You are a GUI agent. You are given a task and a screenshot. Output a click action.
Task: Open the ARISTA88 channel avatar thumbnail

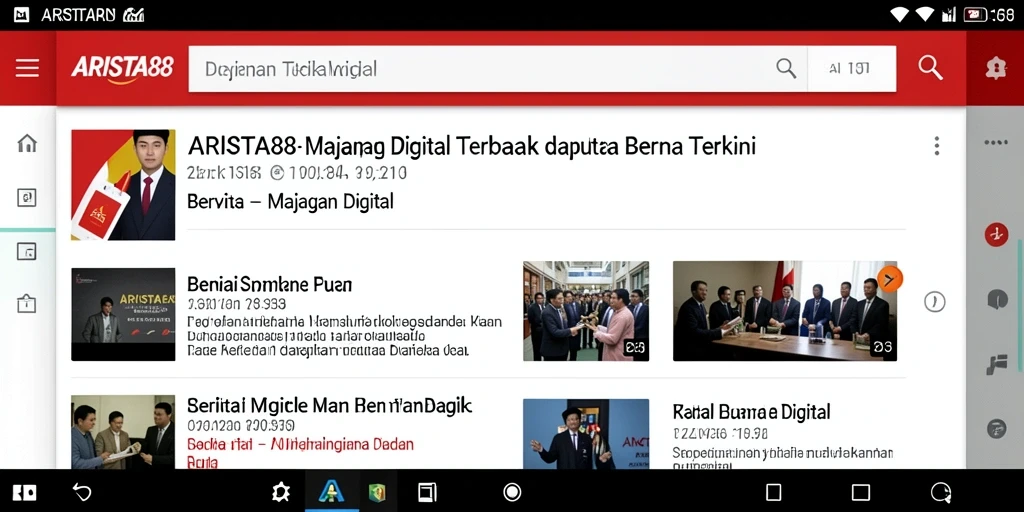[123, 185]
